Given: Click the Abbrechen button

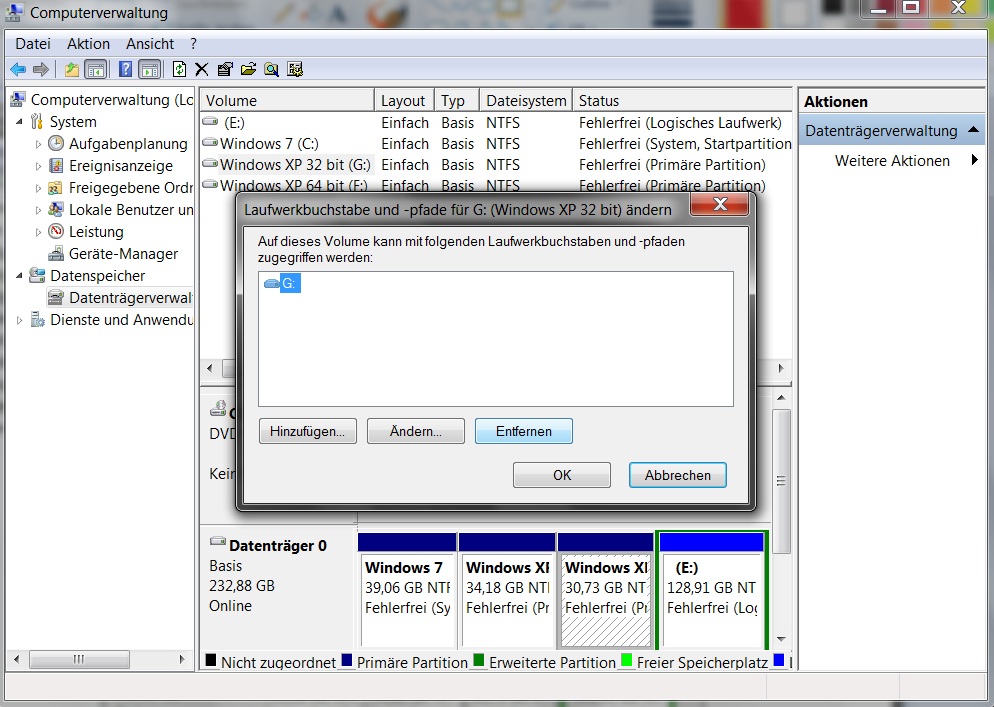Looking at the screenshot, I should 678,475.
